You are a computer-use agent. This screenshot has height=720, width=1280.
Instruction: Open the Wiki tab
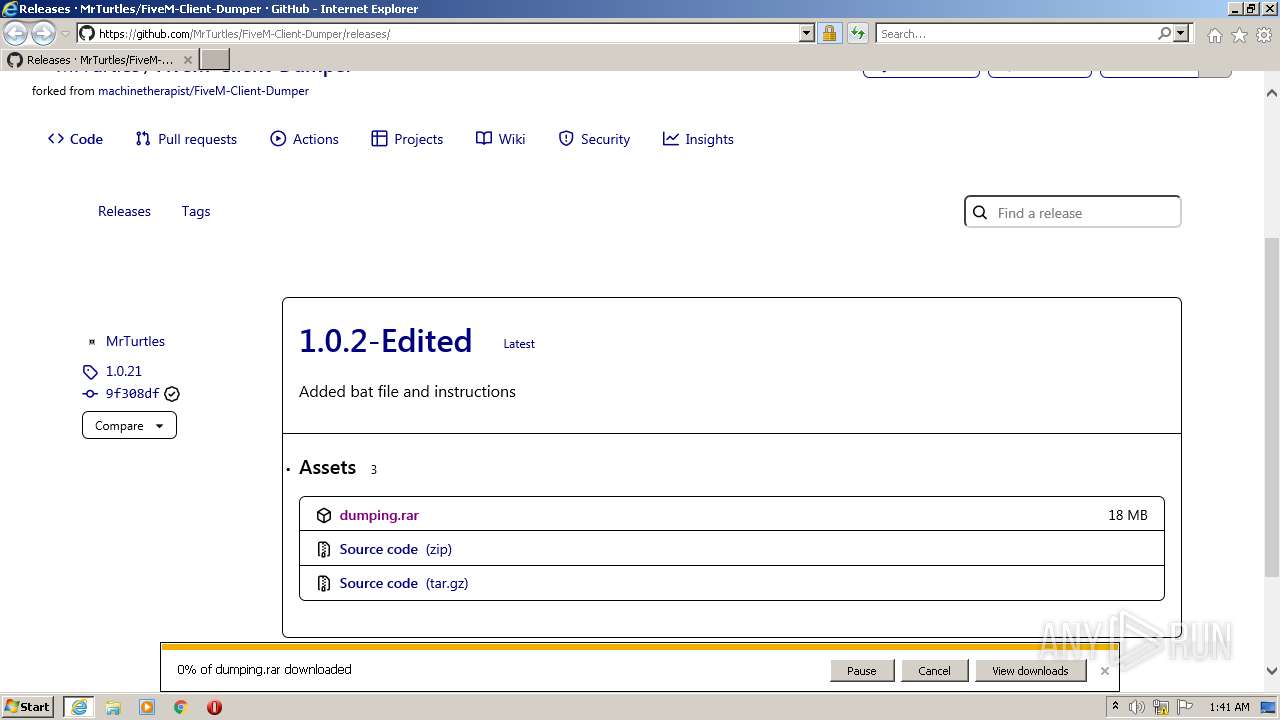tap(500, 139)
